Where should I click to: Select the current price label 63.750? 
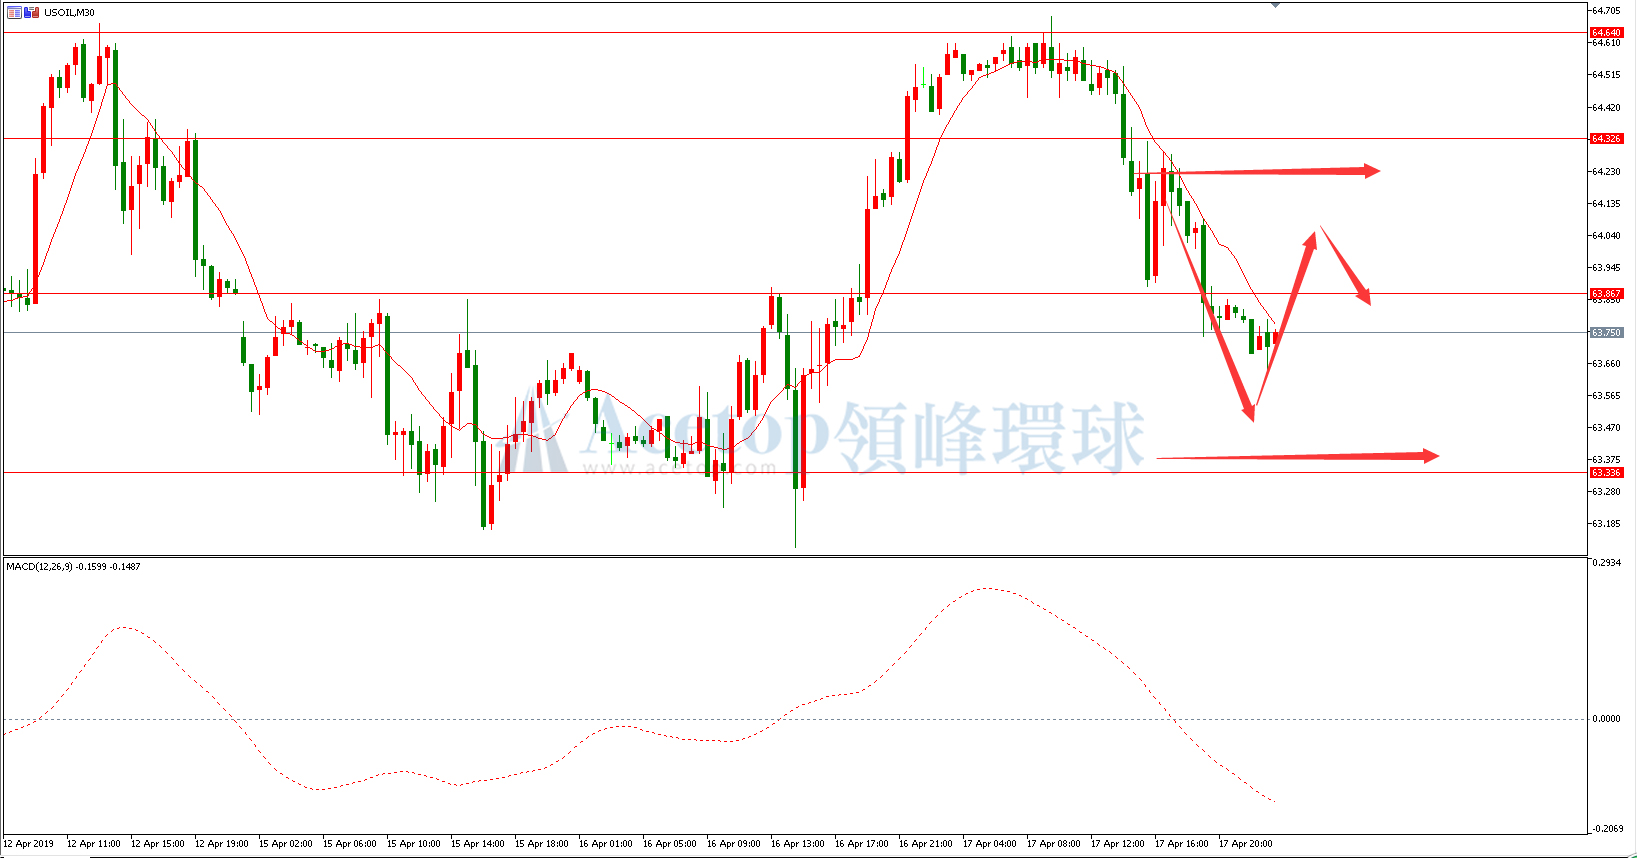1606,332
